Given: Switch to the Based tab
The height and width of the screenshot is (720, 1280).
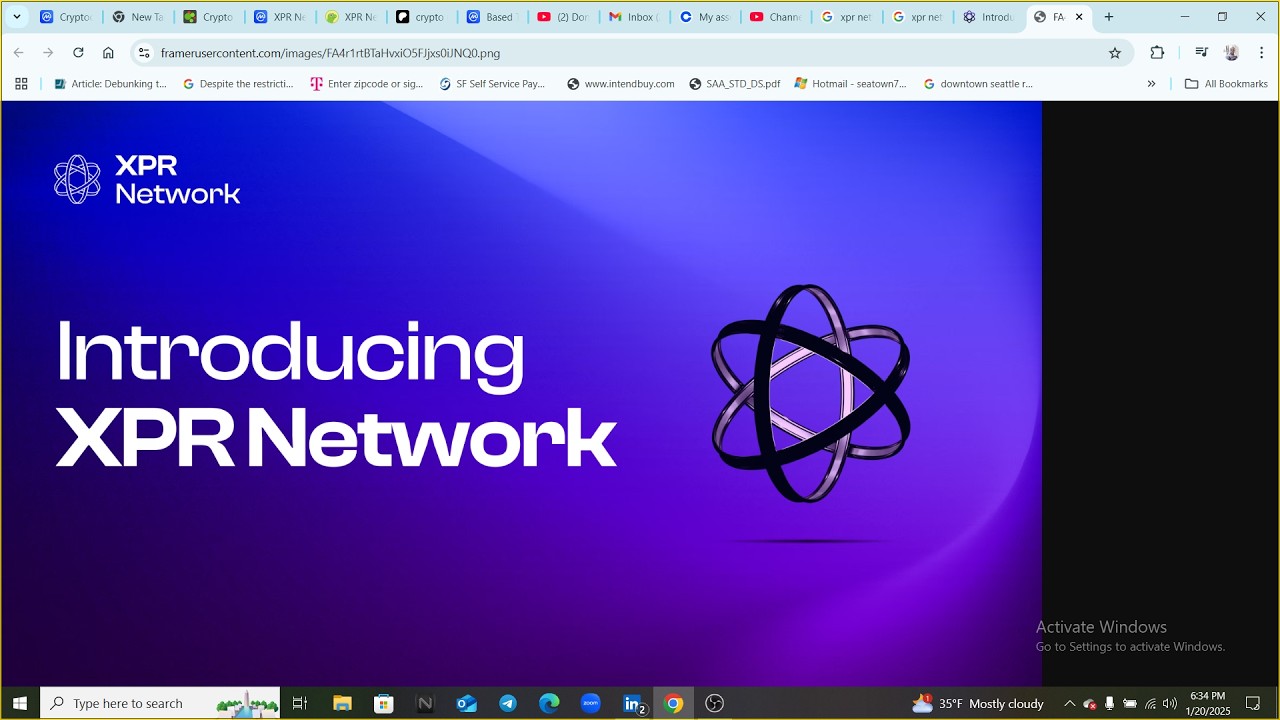Looking at the screenshot, I should tap(492, 17).
